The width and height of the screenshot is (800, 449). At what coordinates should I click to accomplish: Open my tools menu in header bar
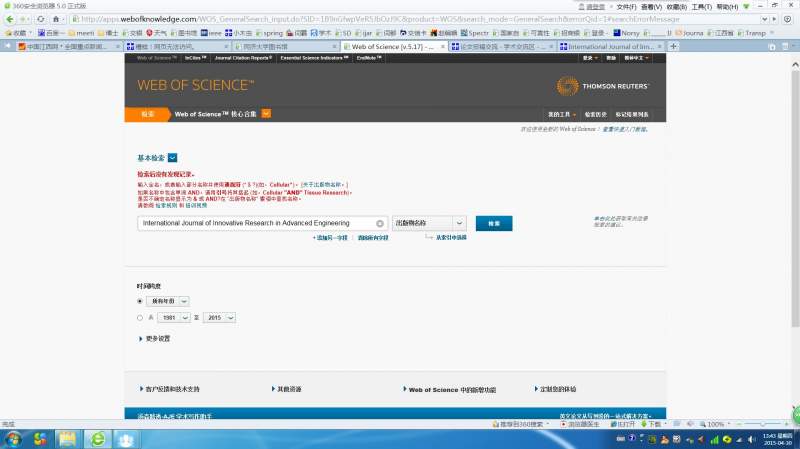[562, 114]
